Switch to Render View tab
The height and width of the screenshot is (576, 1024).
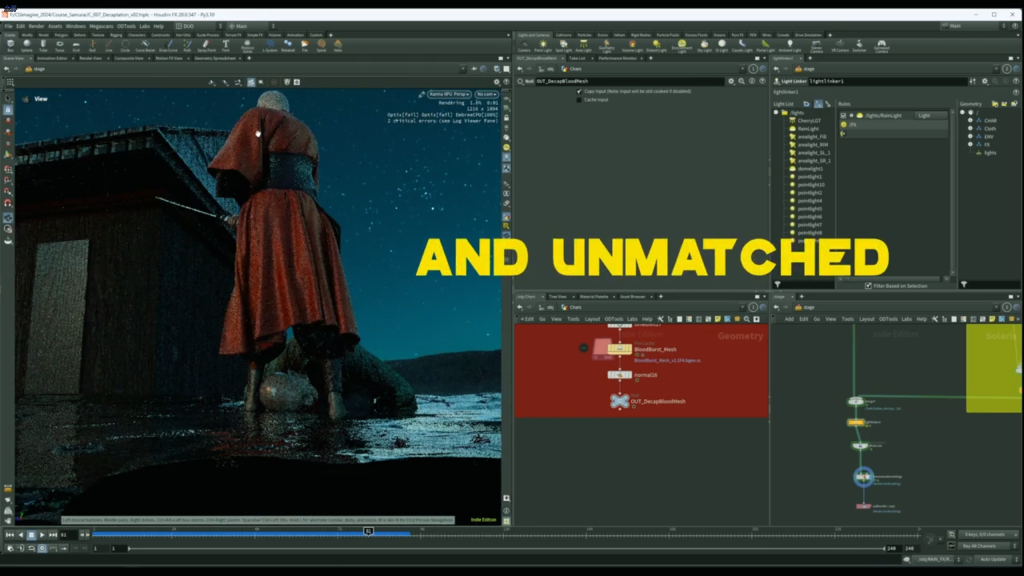click(x=90, y=58)
